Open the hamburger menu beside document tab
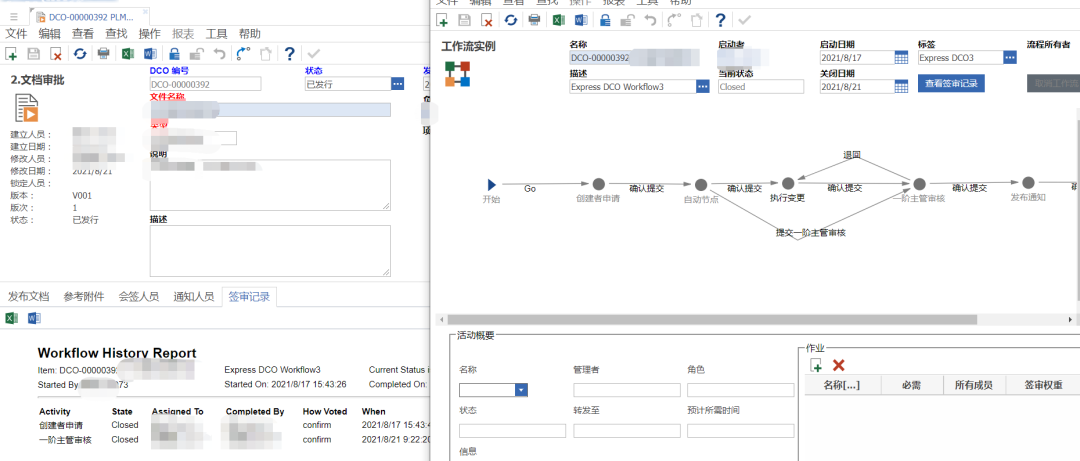Screen dimensions: 1080x461 coord(14,15)
